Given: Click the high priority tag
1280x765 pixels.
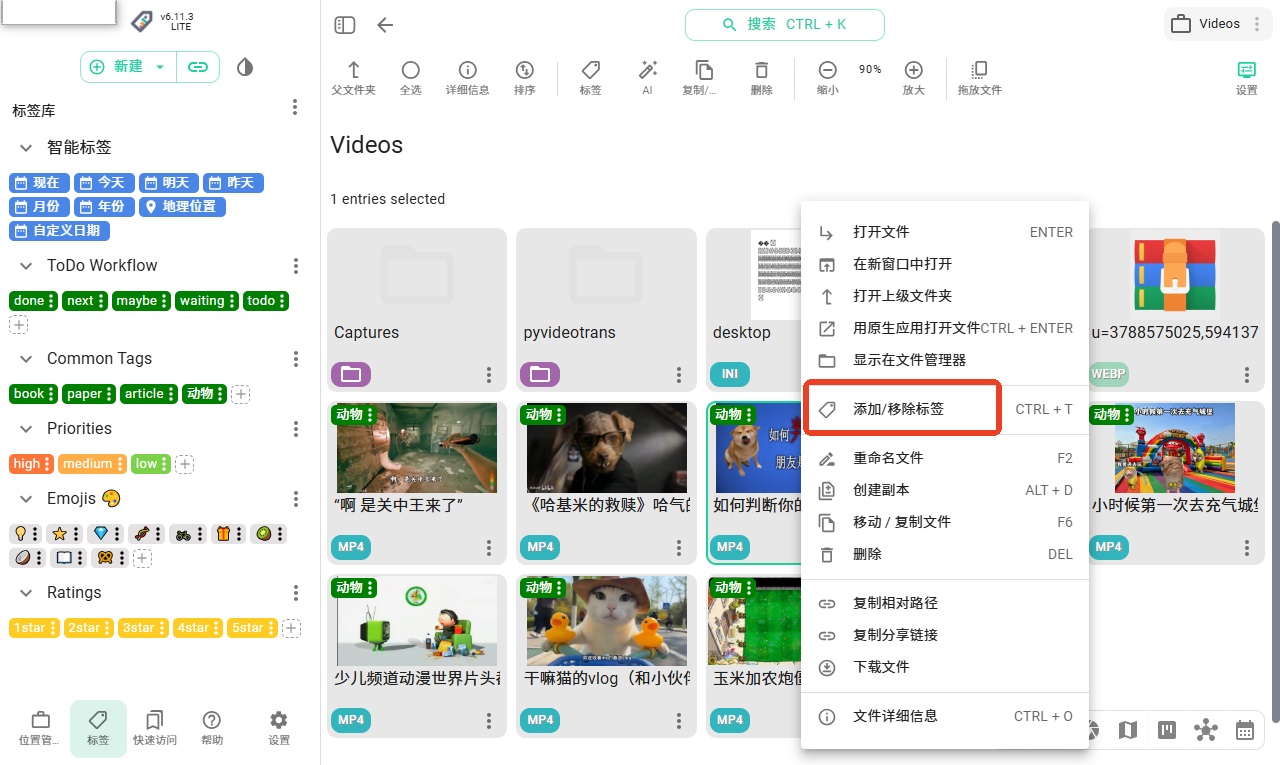Looking at the screenshot, I should [33, 464].
